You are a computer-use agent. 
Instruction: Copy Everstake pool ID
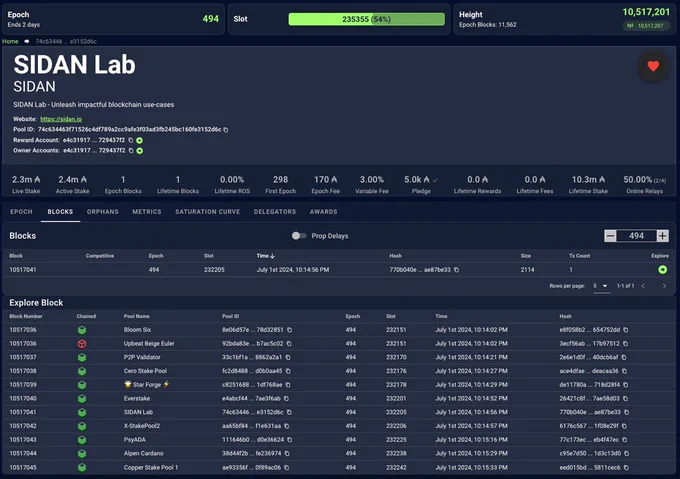point(286,398)
